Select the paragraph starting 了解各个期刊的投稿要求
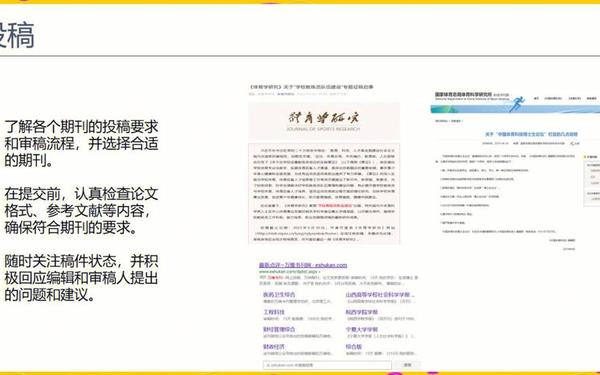 point(81,143)
